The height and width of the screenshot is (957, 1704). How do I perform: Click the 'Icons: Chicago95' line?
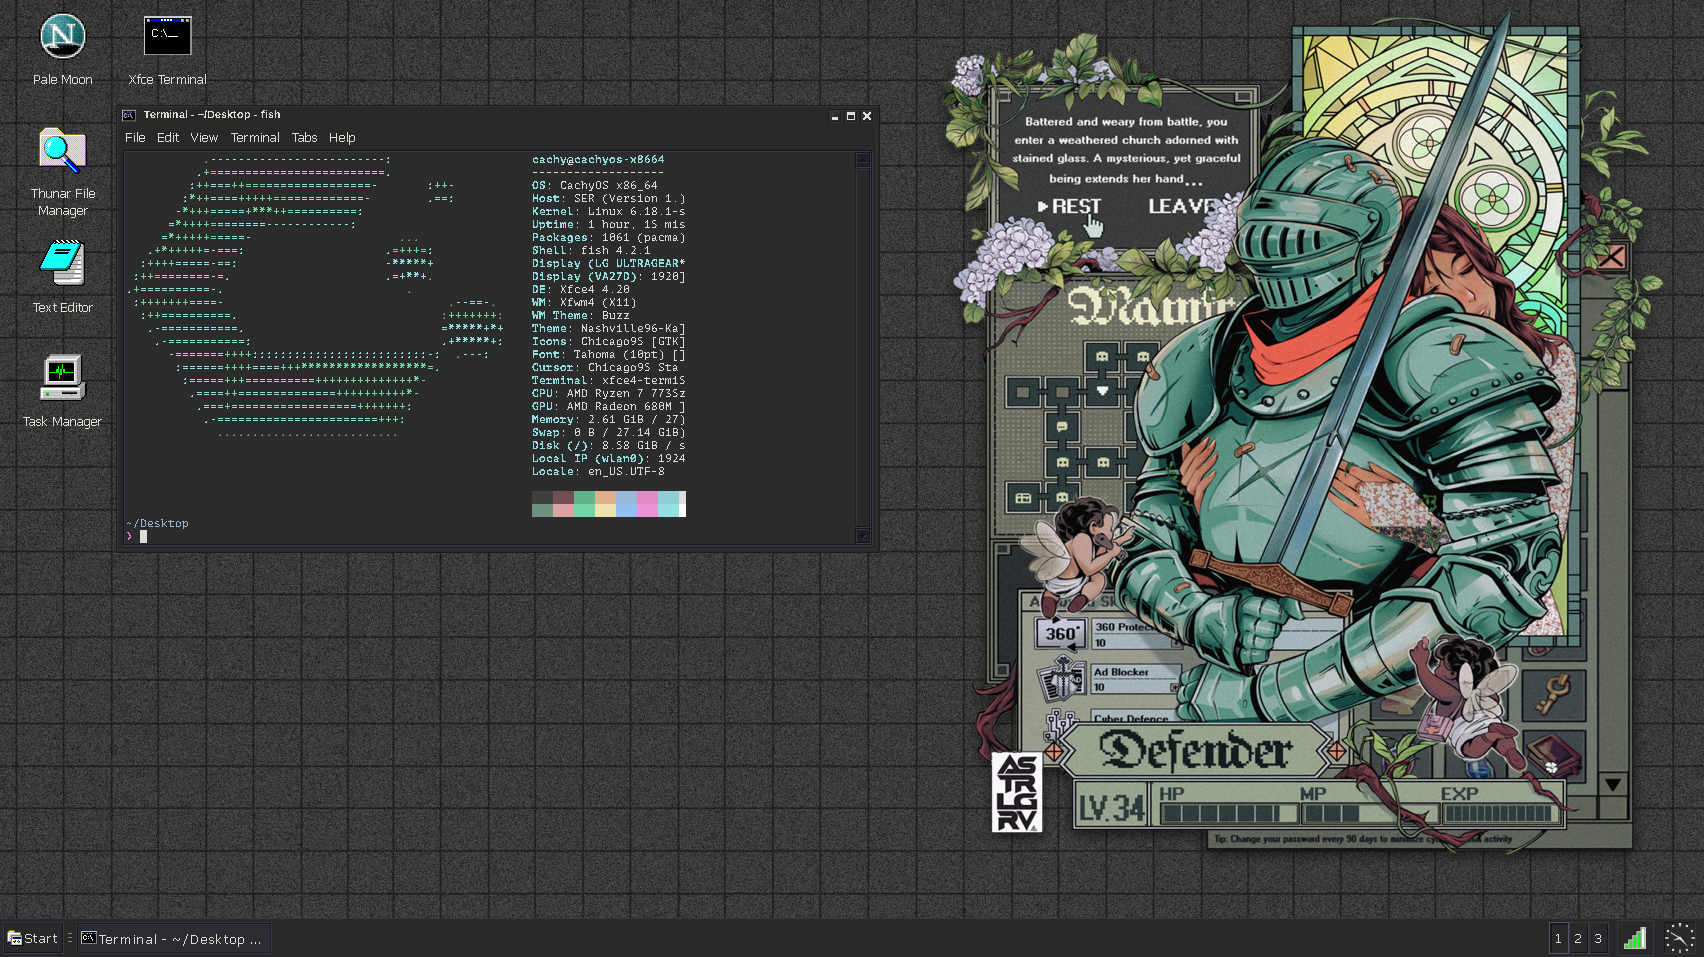tap(609, 342)
